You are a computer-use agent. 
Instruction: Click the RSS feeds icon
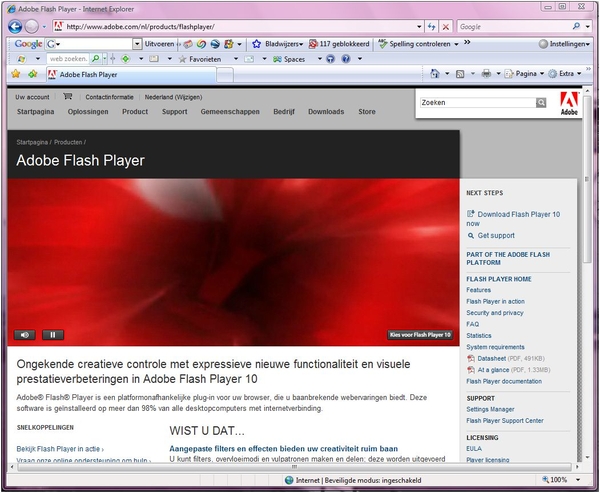pyautogui.click(x=460, y=74)
